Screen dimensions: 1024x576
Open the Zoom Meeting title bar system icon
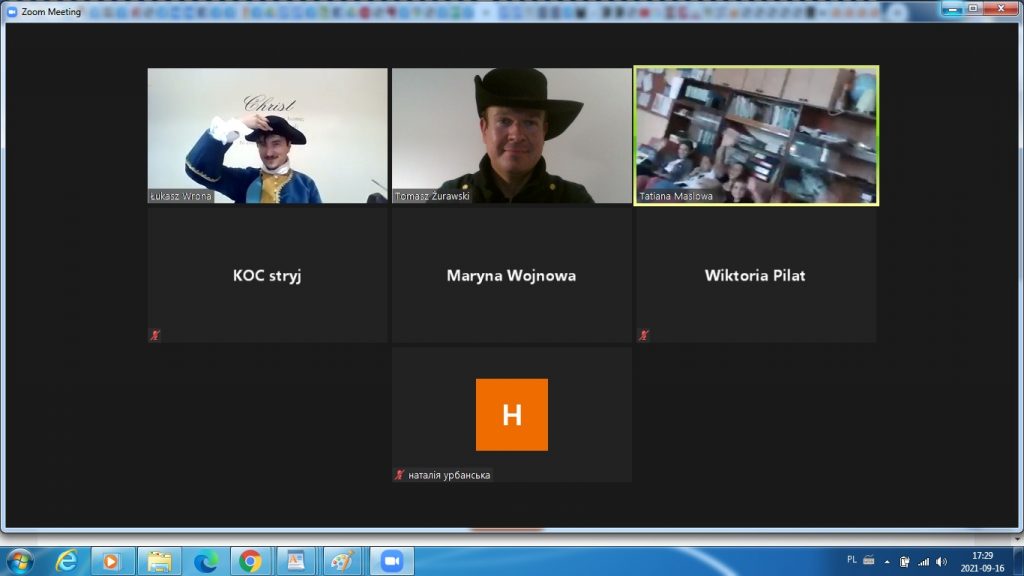[12, 10]
